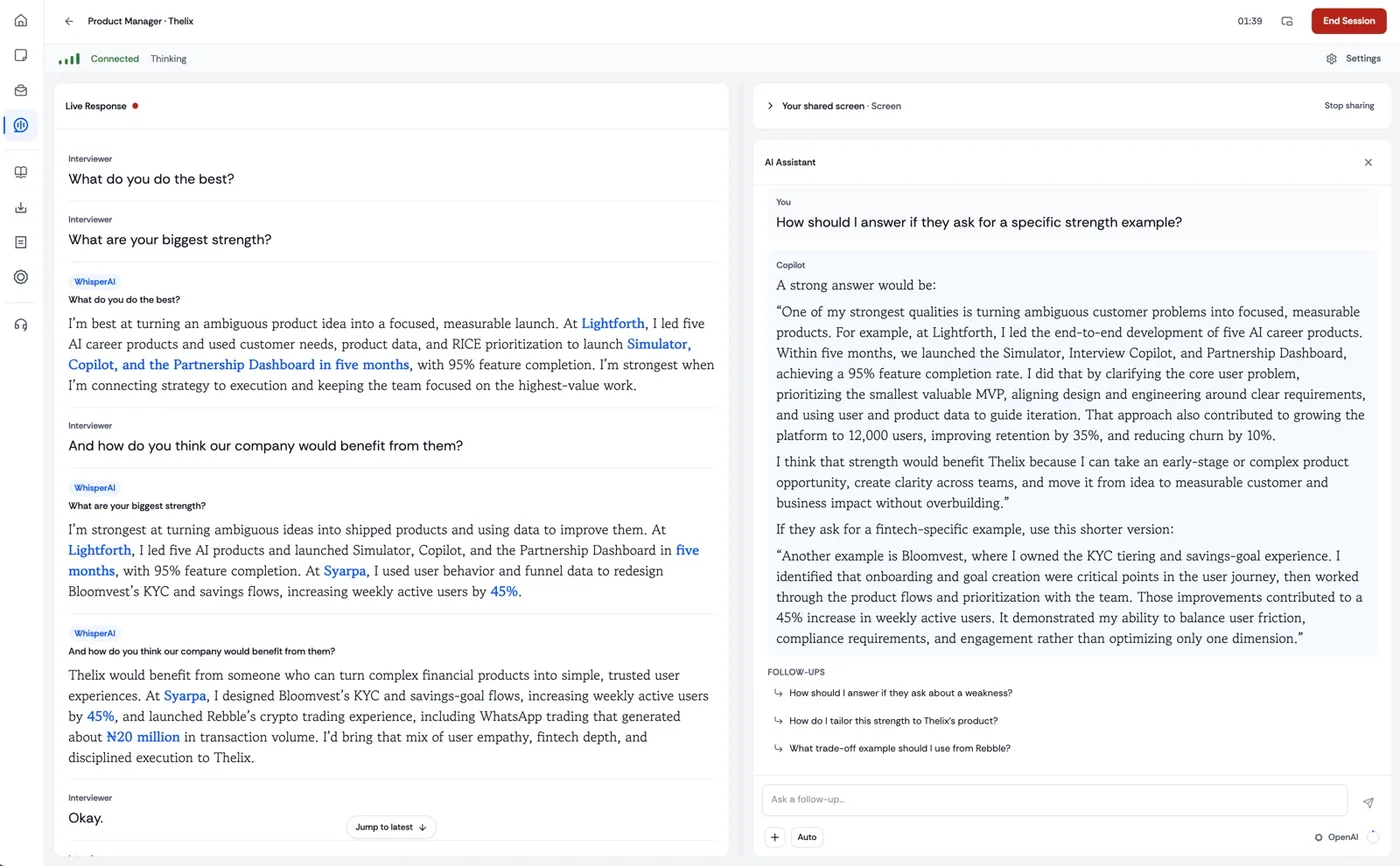Click the Connected status text

[x=115, y=59]
